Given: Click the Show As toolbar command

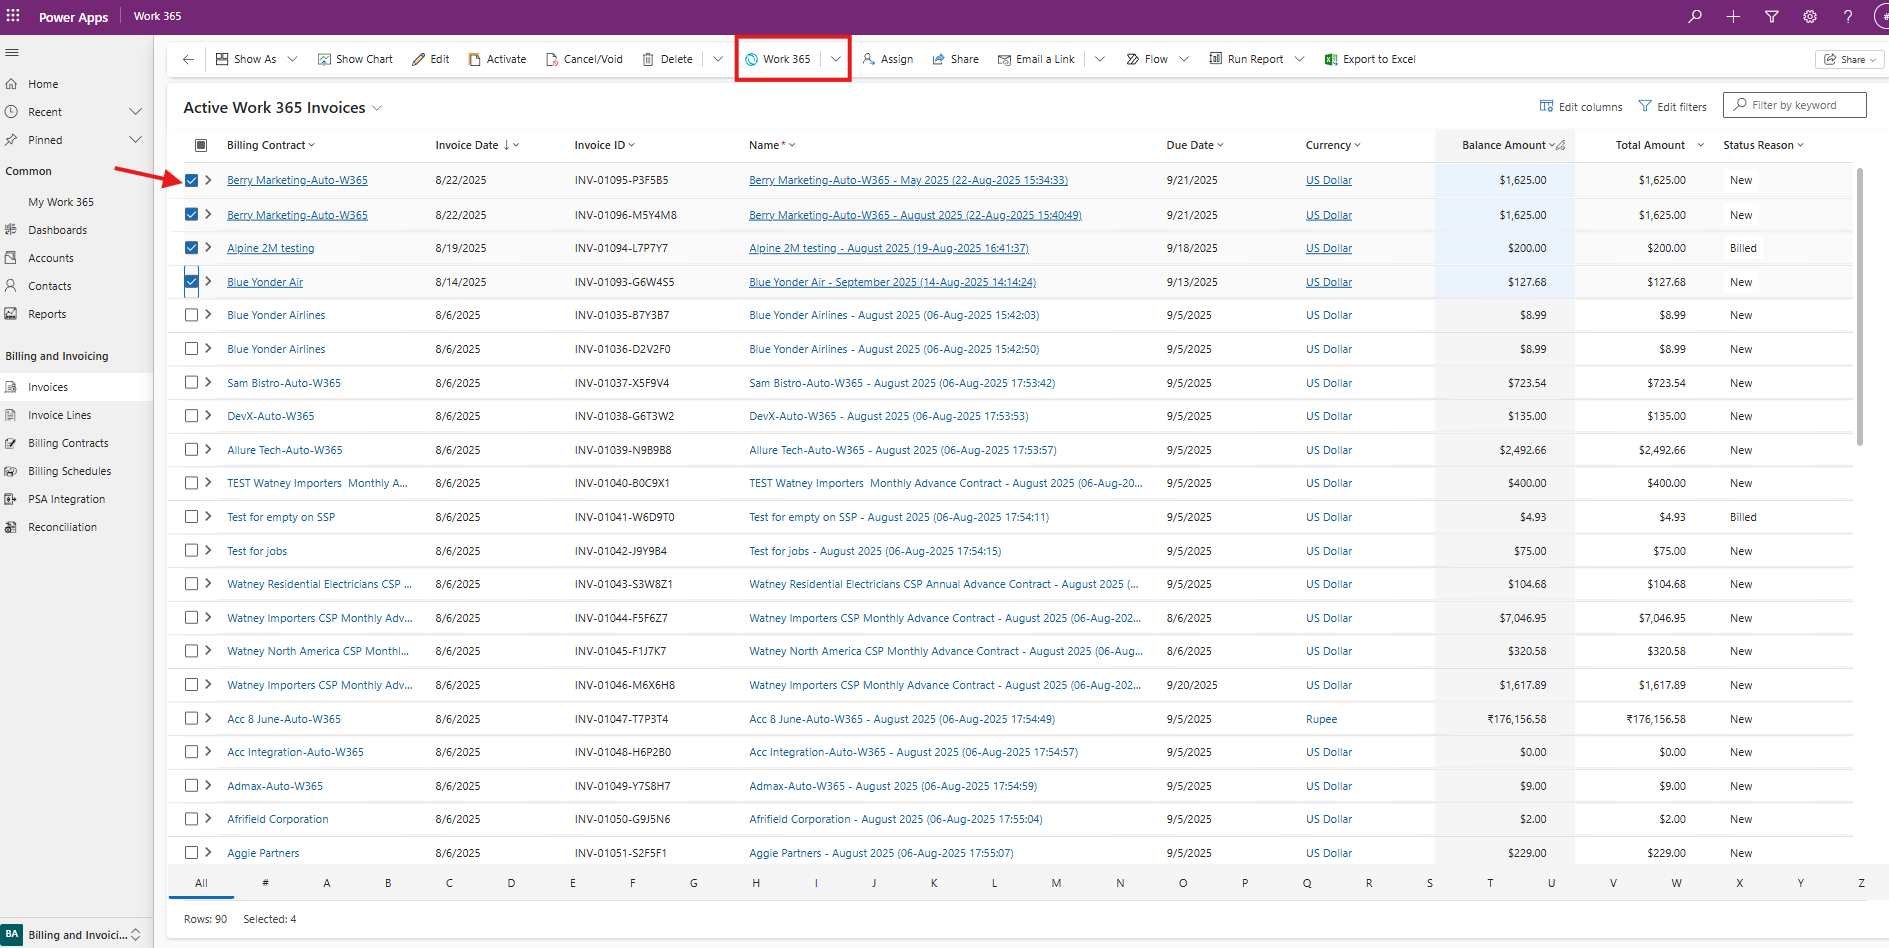Looking at the screenshot, I should [x=246, y=59].
